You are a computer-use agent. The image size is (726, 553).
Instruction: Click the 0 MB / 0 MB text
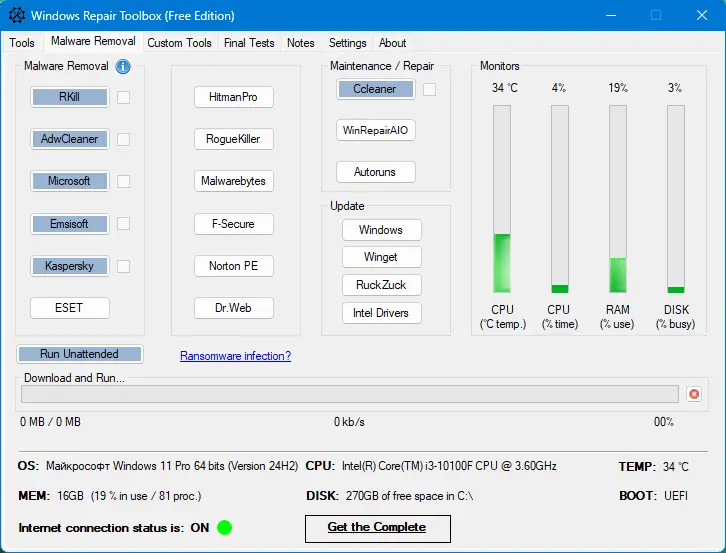(x=50, y=422)
